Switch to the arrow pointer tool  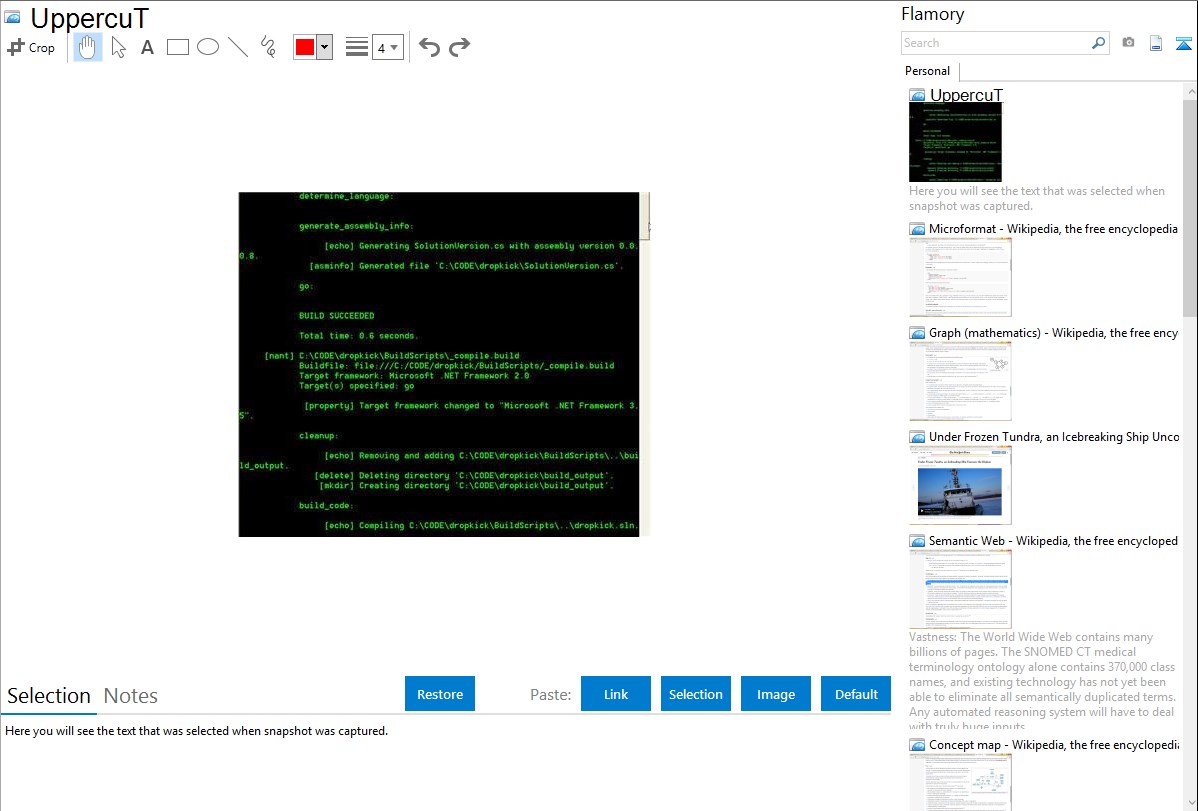(118, 47)
